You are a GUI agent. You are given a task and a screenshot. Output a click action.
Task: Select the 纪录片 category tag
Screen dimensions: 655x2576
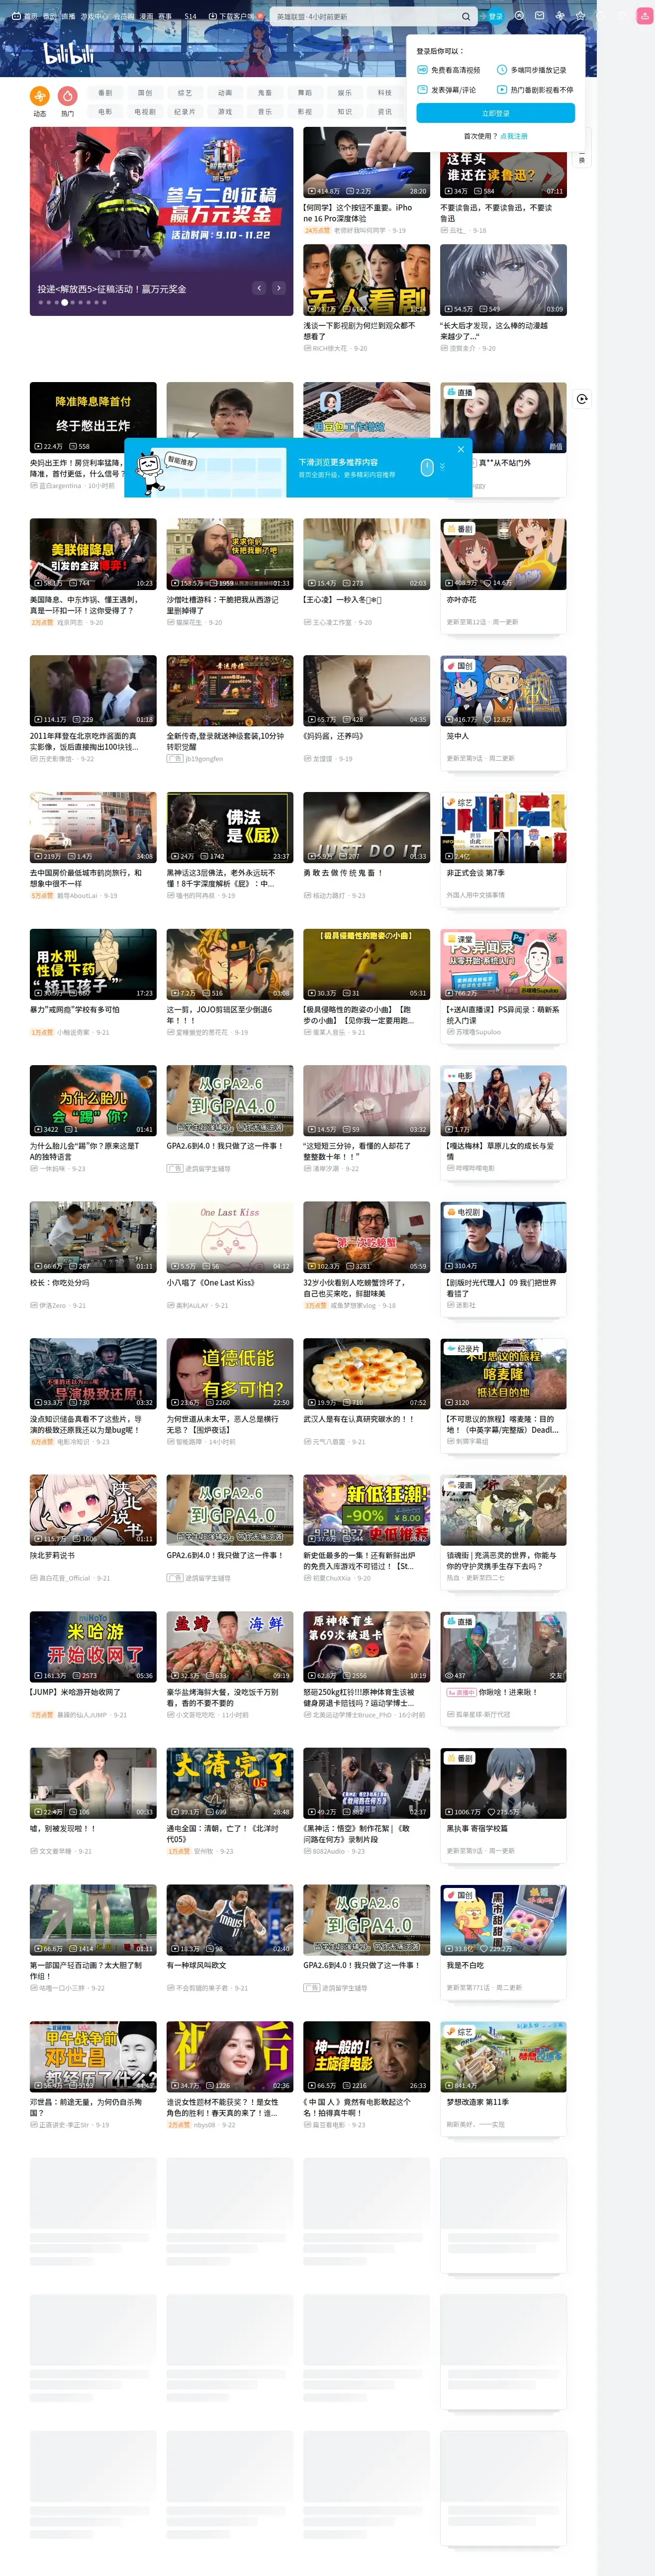tap(185, 112)
